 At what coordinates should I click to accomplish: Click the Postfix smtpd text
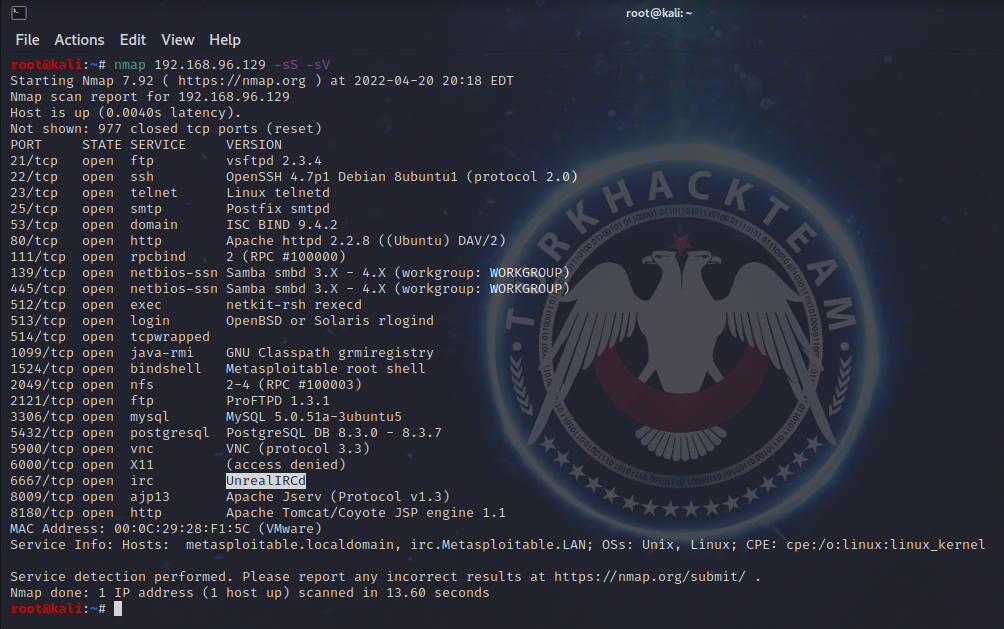pyautogui.click(x=278, y=209)
